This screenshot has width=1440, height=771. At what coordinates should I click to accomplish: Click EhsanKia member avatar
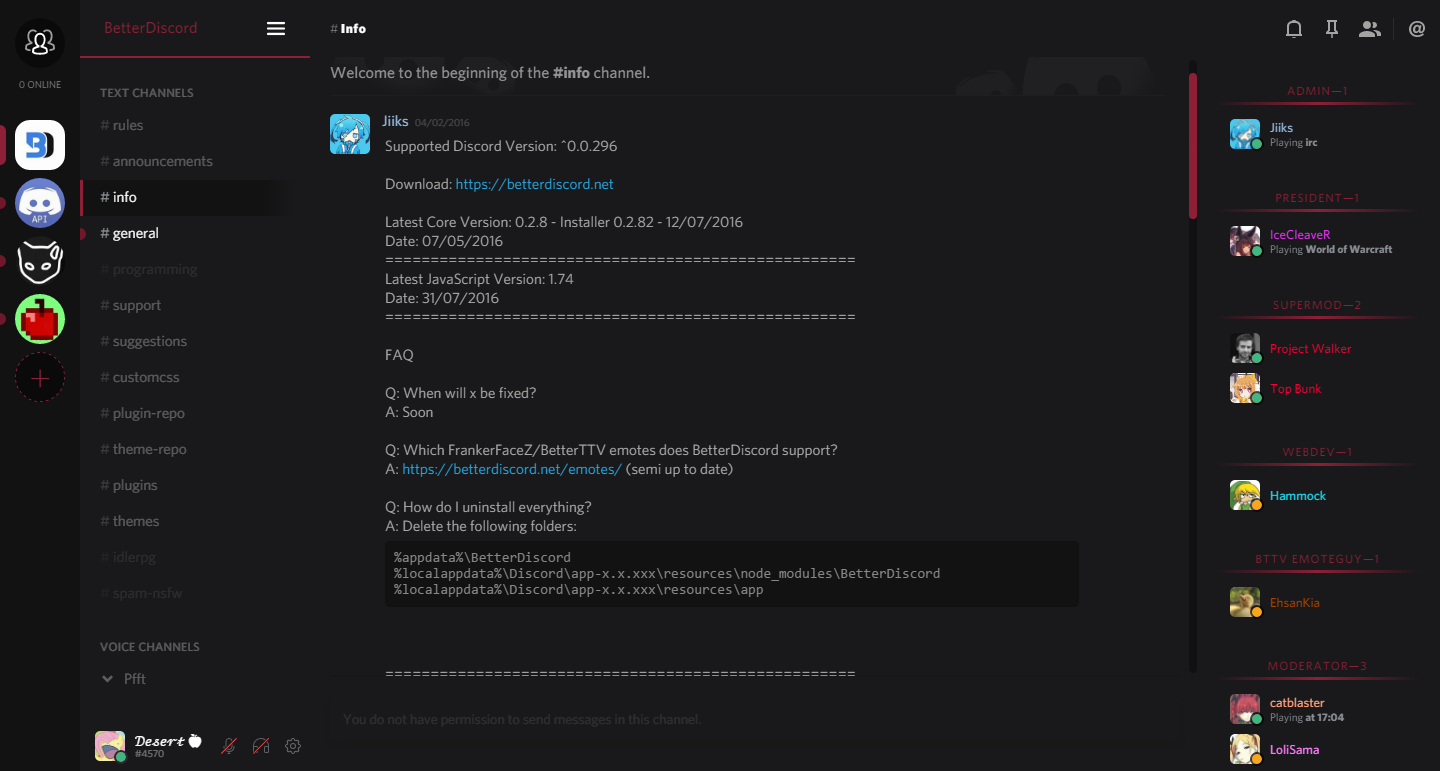tap(1245, 602)
